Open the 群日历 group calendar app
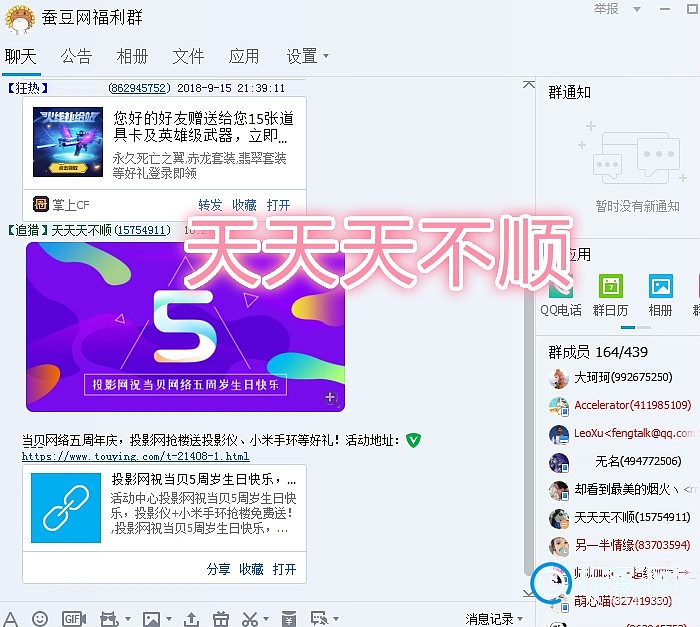700x627 pixels. click(x=610, y=296)
